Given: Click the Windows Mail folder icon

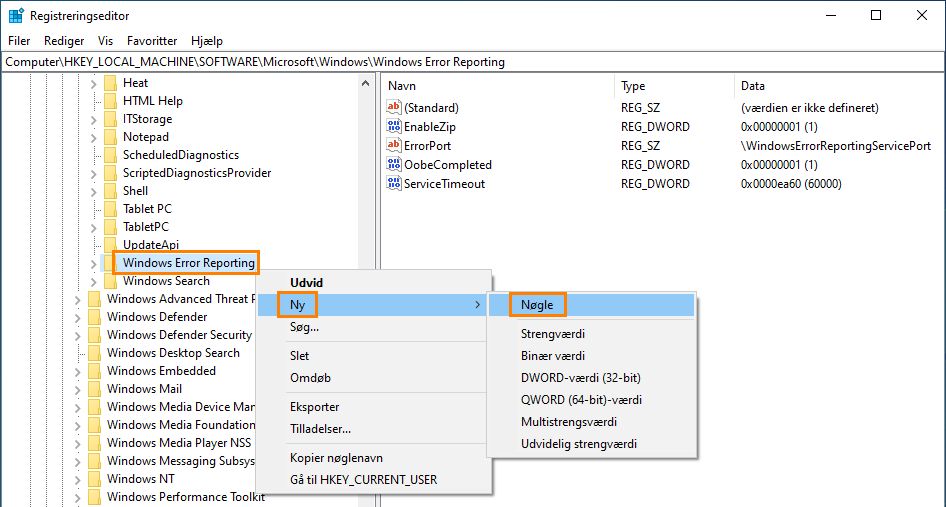Looking at the screenshot, I should pyautogui.click(x=95, y=389).
